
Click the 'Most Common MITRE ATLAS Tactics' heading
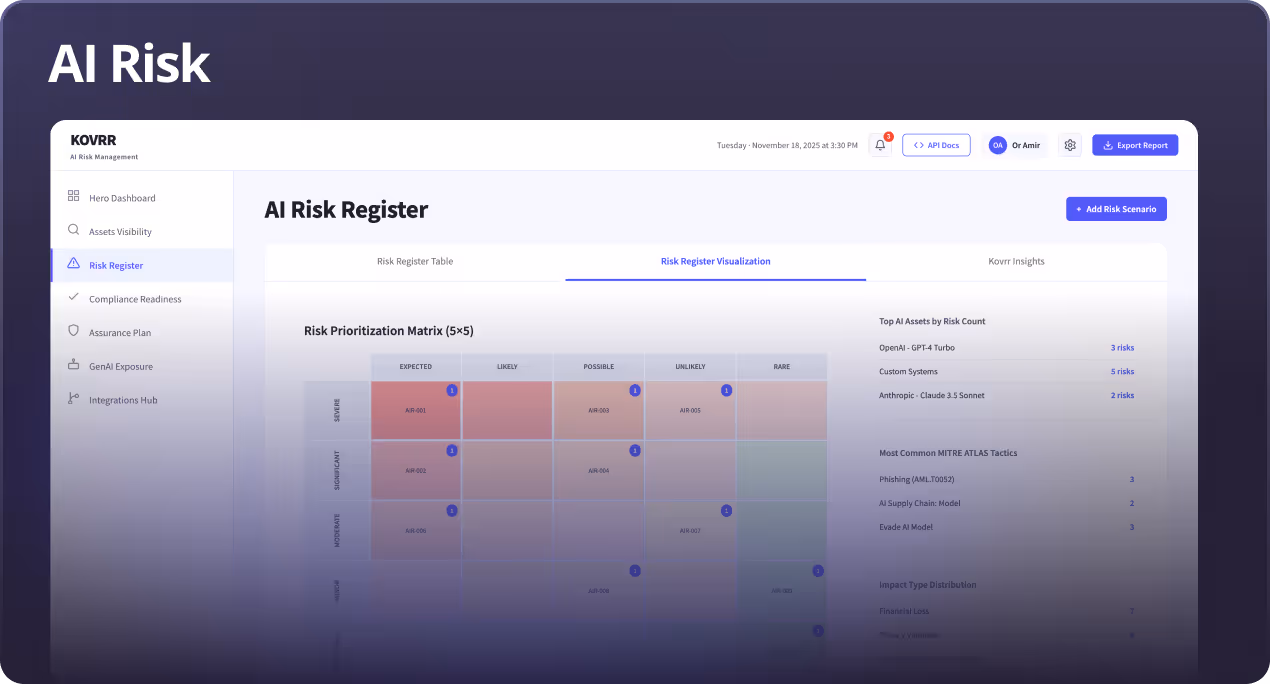click(x=948, y=454)
